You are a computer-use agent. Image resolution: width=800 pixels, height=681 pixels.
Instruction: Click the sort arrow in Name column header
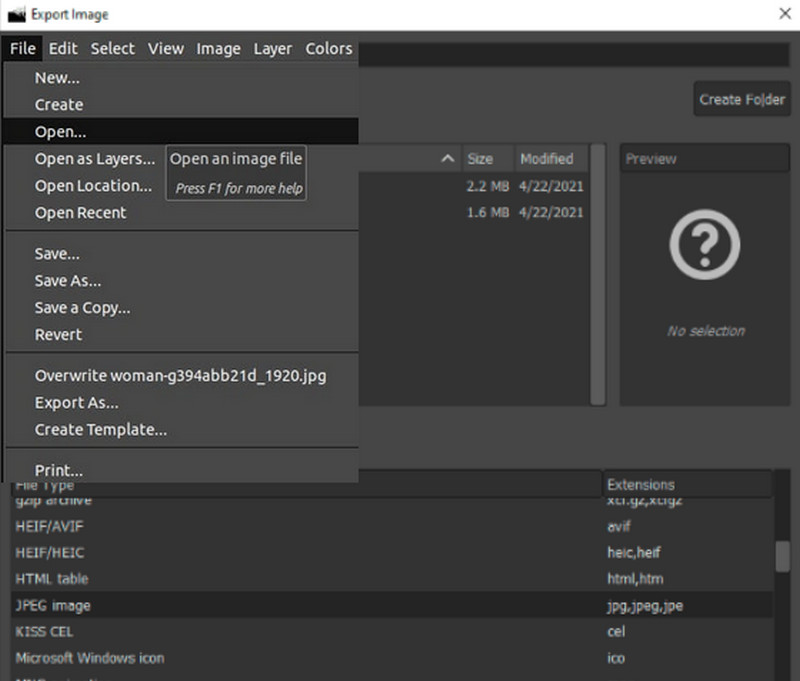click(x=447, y=159)
